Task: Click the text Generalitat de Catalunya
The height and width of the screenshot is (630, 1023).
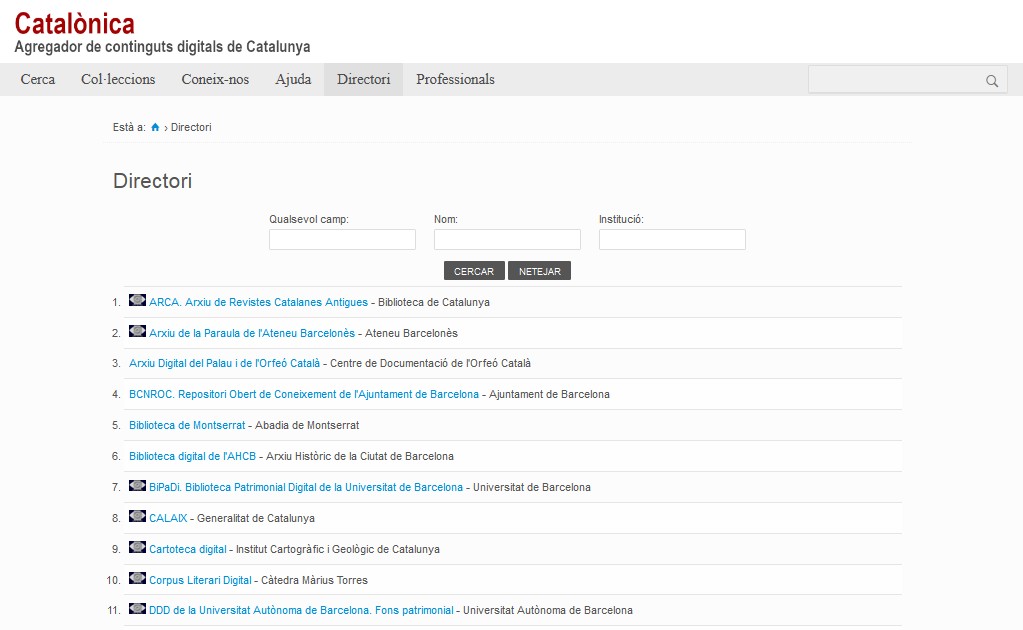Action: click(x=256, y=518)
